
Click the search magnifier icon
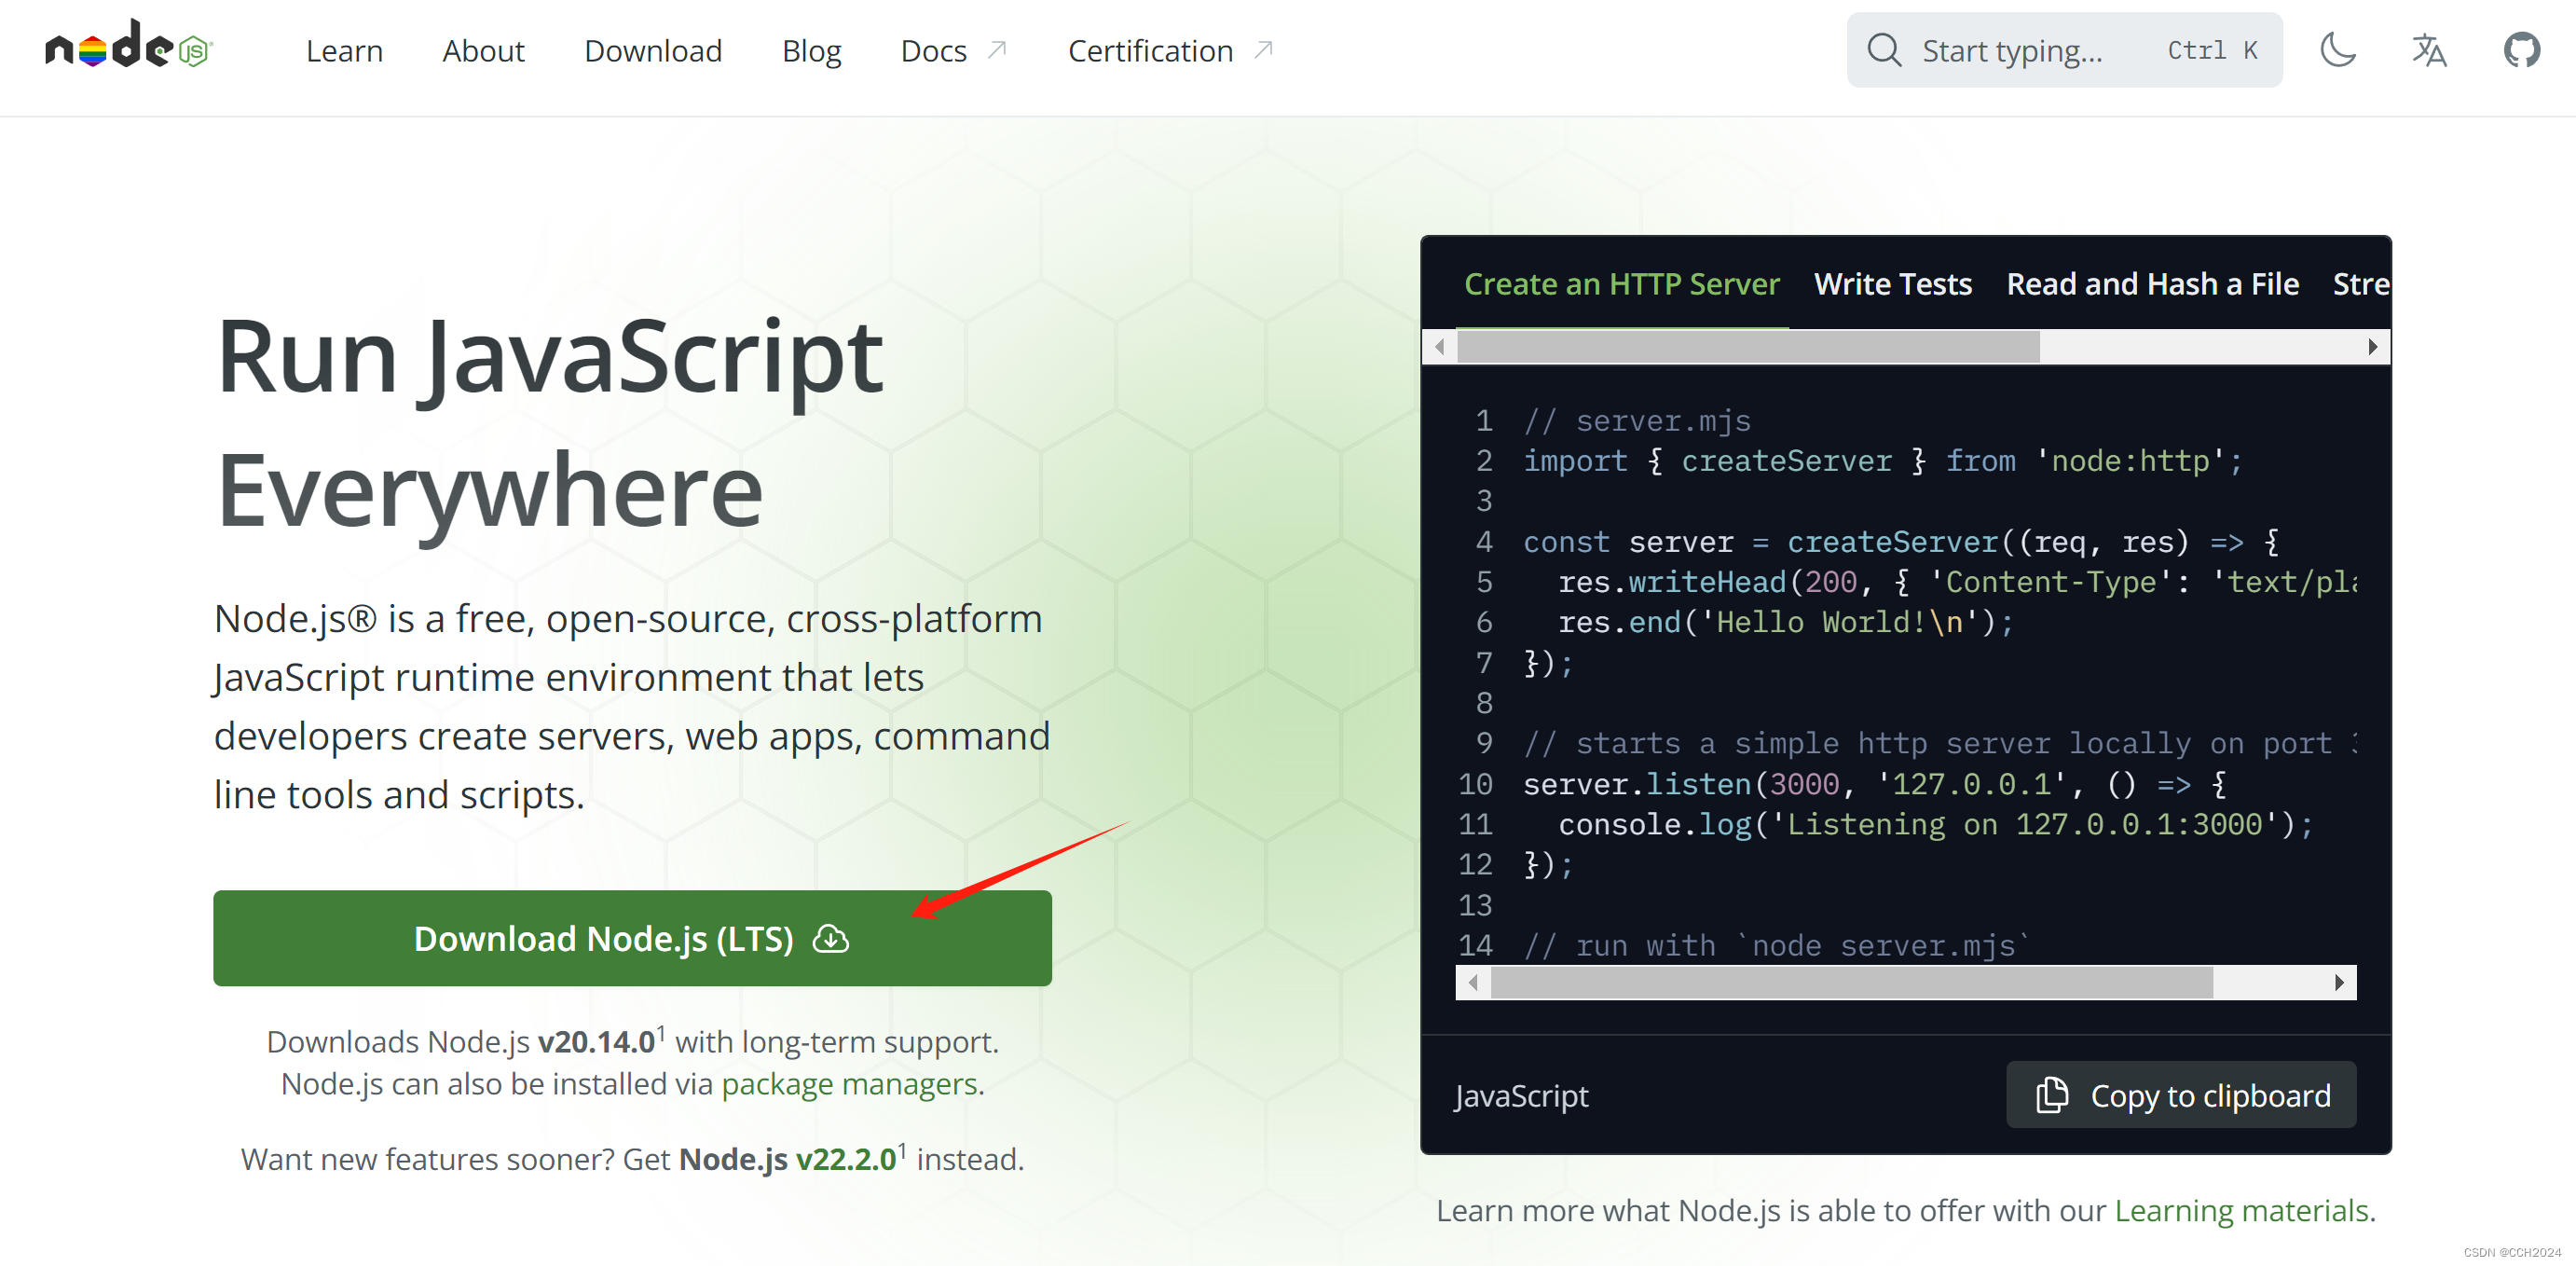[x=1884, y=50]
